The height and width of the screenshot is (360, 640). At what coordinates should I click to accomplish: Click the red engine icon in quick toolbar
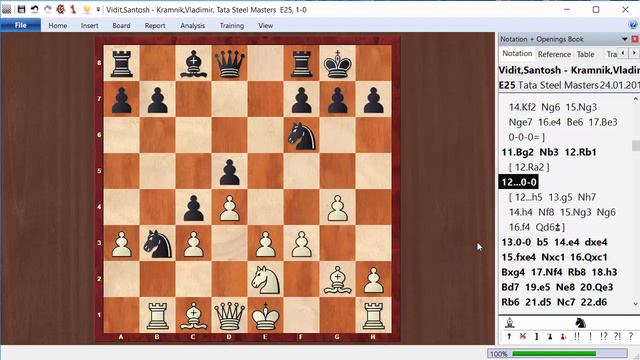60,9
